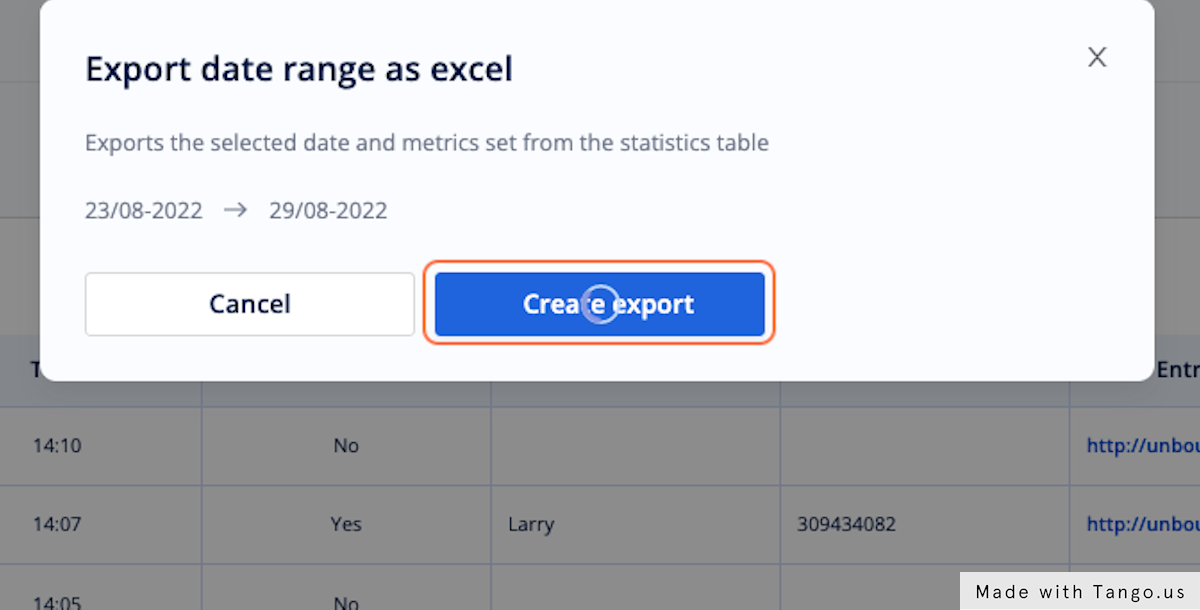Click 'No' in the 14:05 row

pos(346,602)
